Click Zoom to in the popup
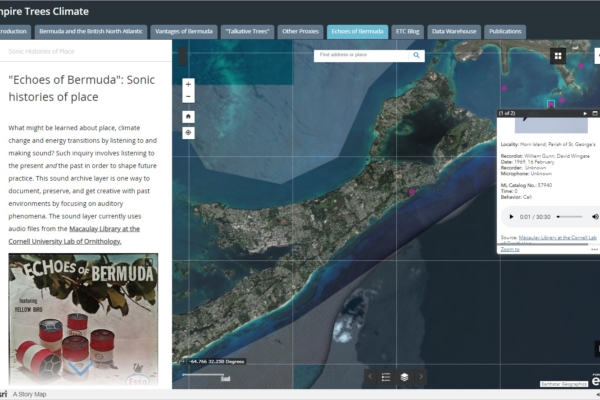 pos(510,249)
